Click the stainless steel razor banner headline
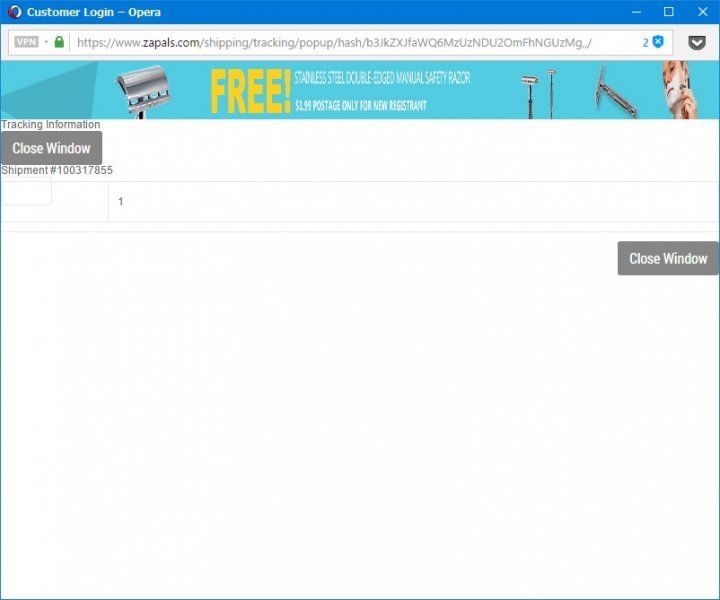 point(382,78)
